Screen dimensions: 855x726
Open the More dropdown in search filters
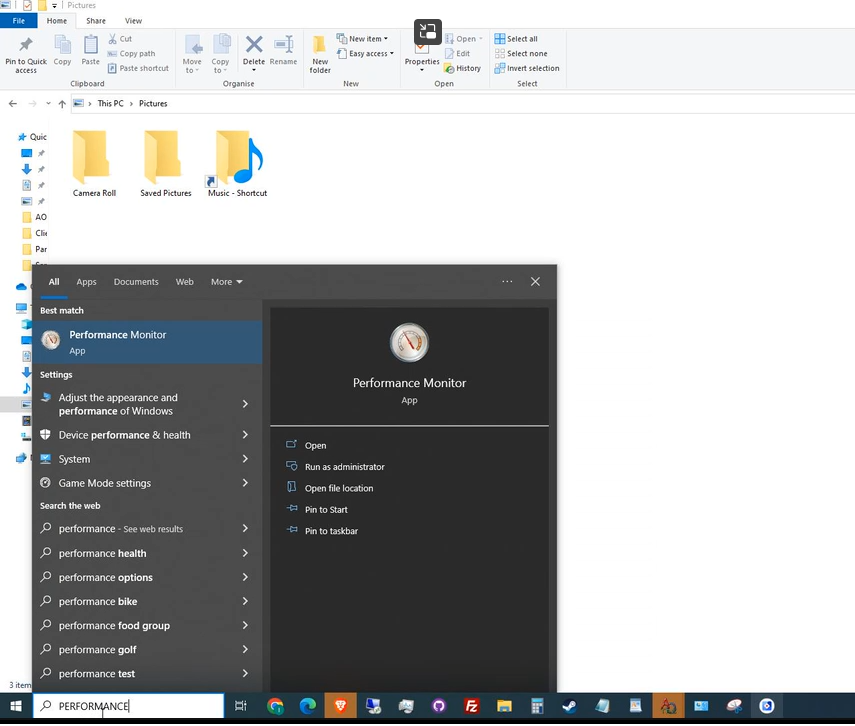click(226, 282)
